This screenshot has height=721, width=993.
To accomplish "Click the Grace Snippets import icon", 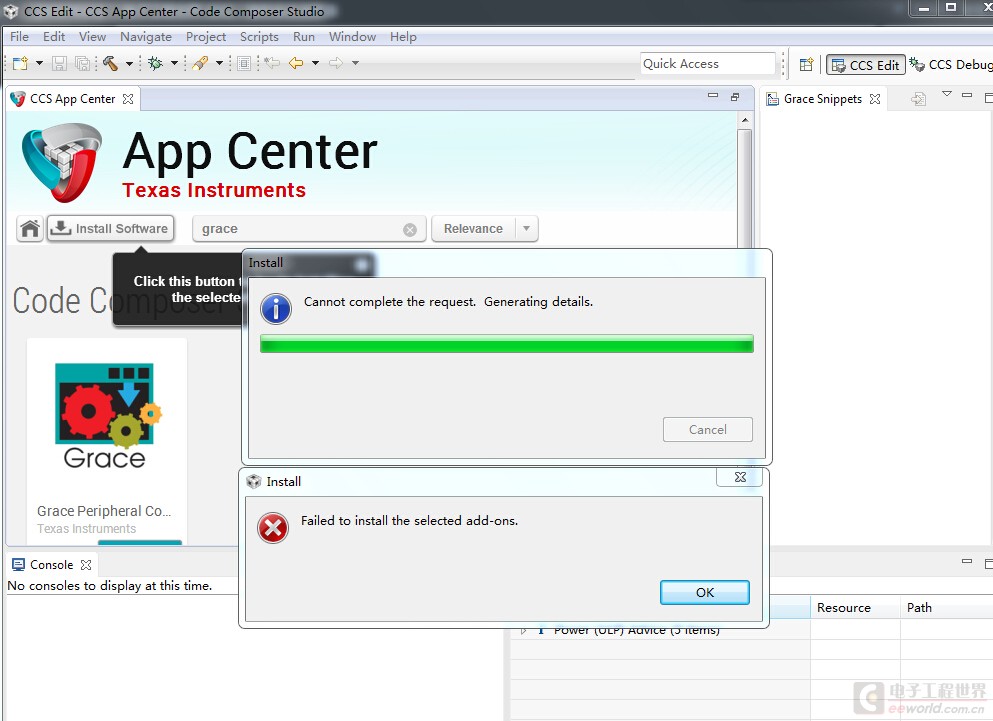I will (918, 98).
